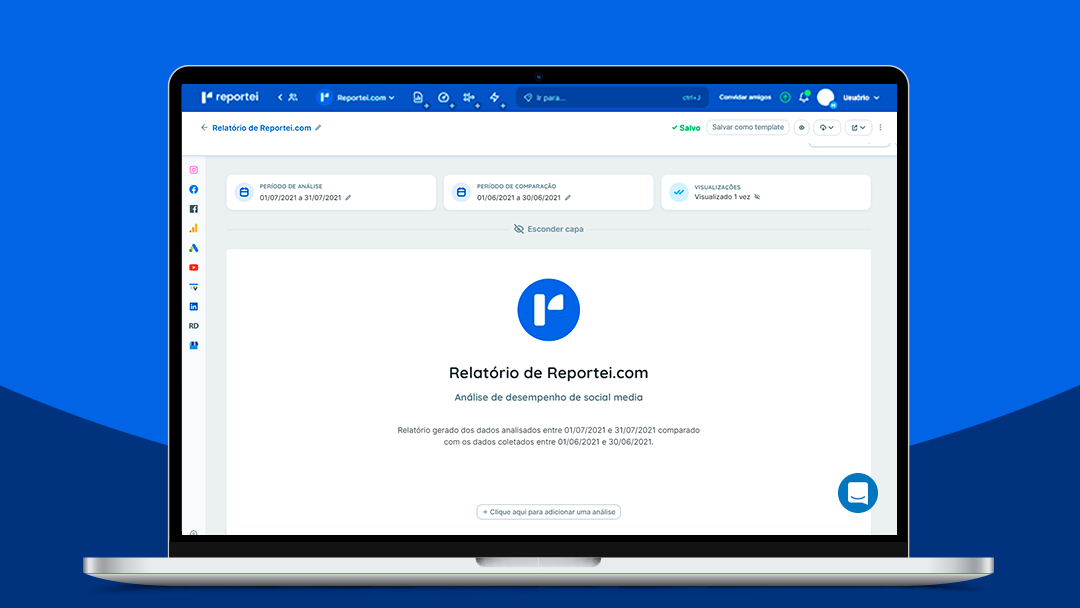Open the share export dropdown

pos(858,127)
